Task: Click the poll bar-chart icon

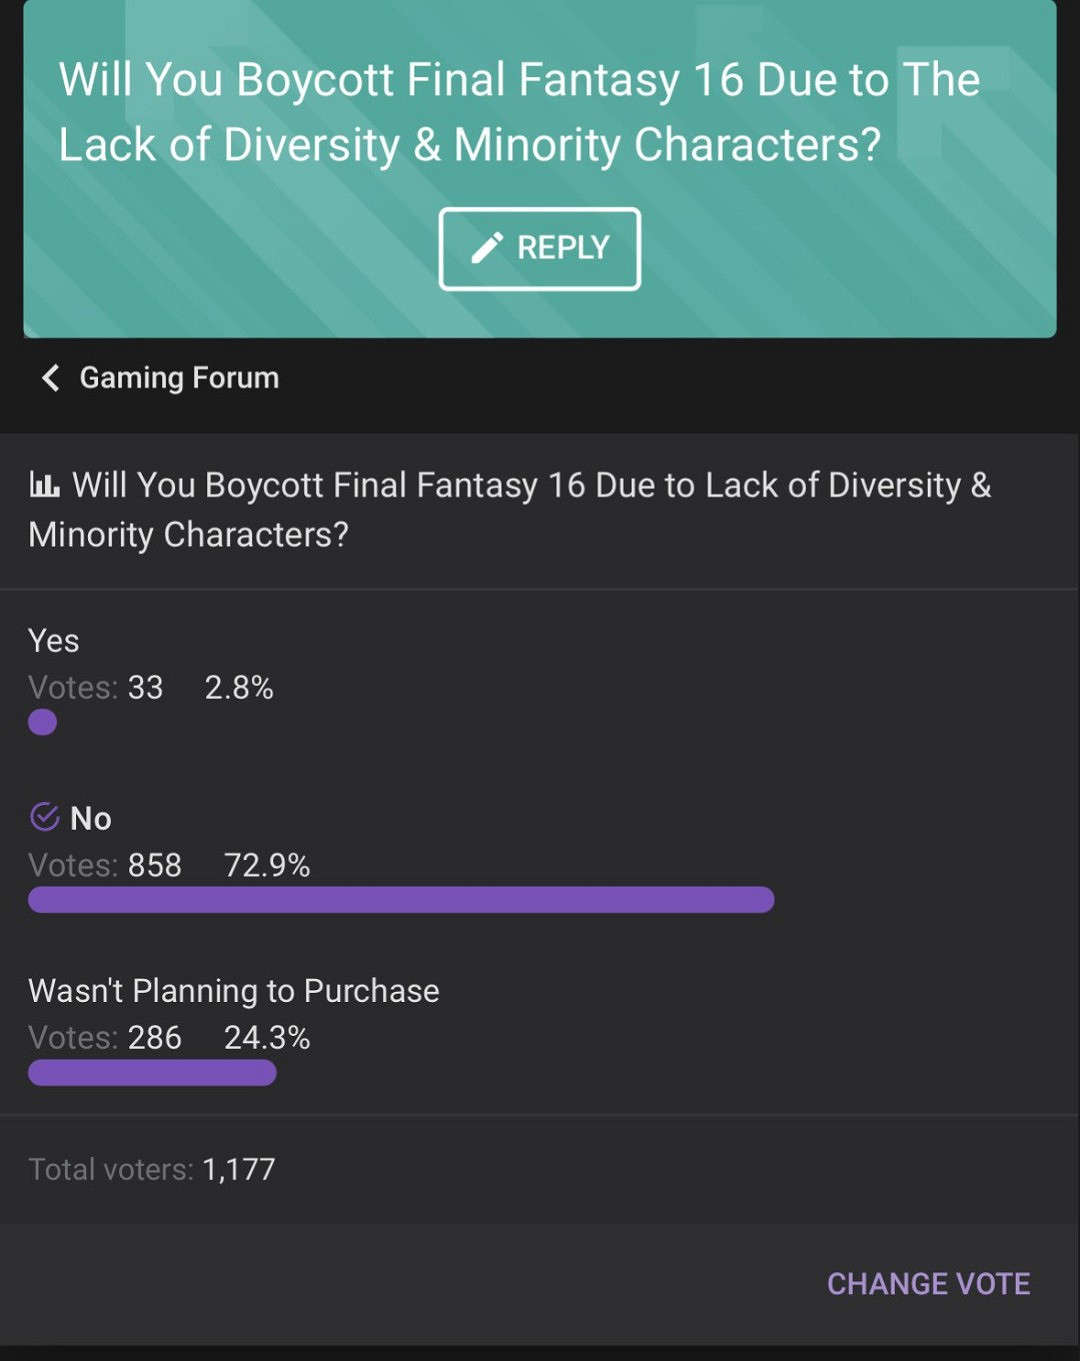Action: click(x=44, y=486)
